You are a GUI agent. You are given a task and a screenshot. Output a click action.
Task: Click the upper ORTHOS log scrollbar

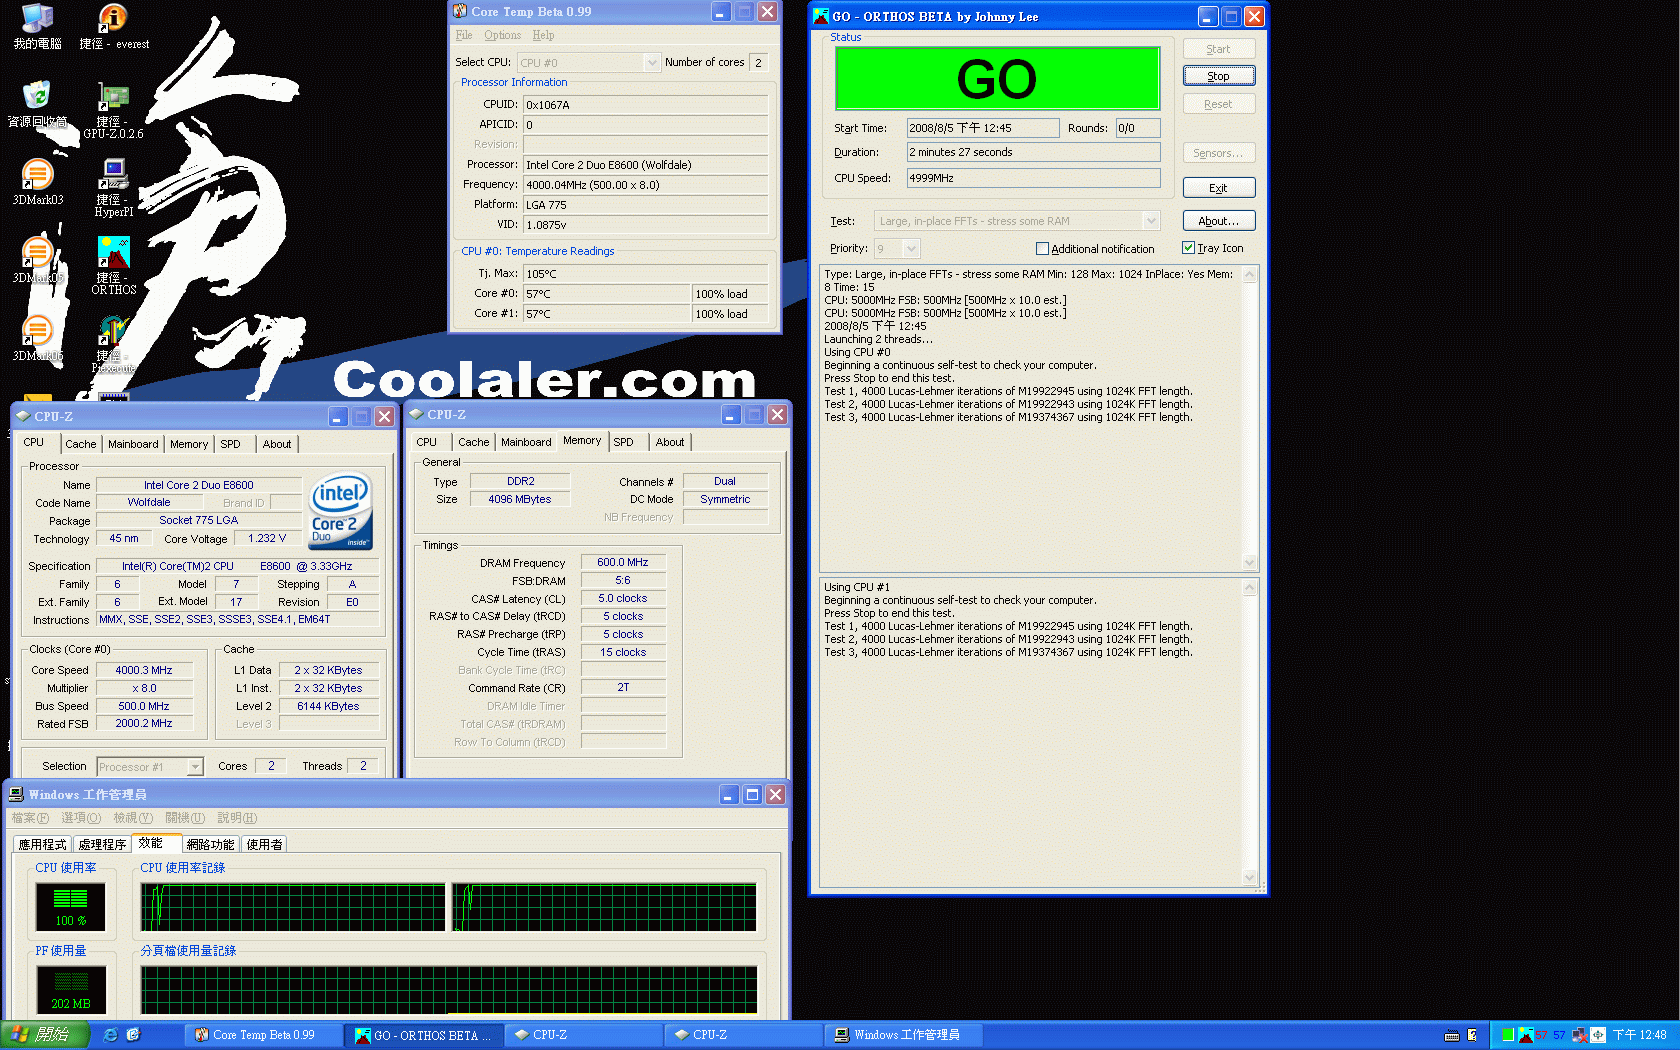pos(1249,418)
